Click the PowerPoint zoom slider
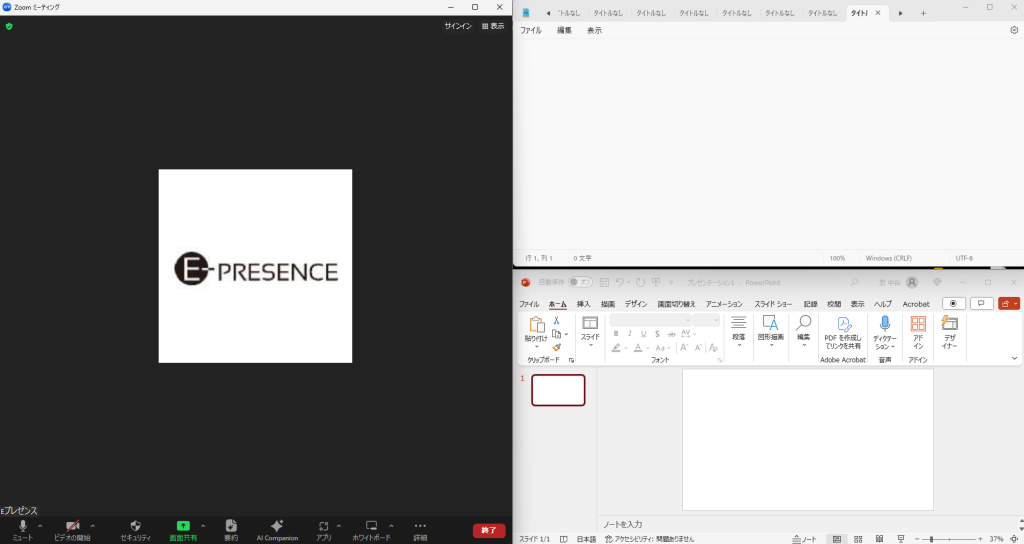This screenshot has width=1024, height=544. (x=950, y=539)
